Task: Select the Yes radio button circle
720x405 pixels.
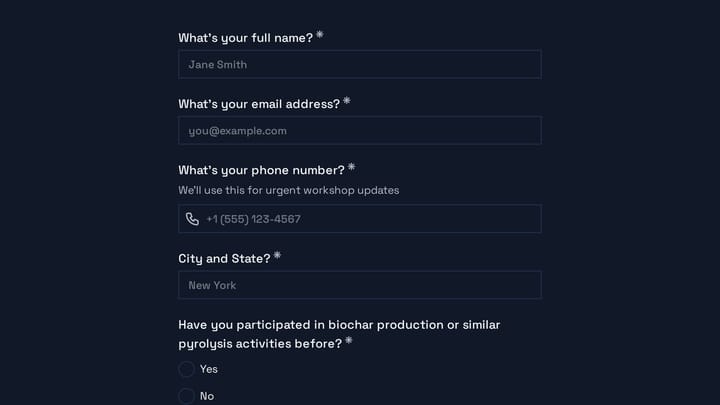Action: click(x=186, y=369)
